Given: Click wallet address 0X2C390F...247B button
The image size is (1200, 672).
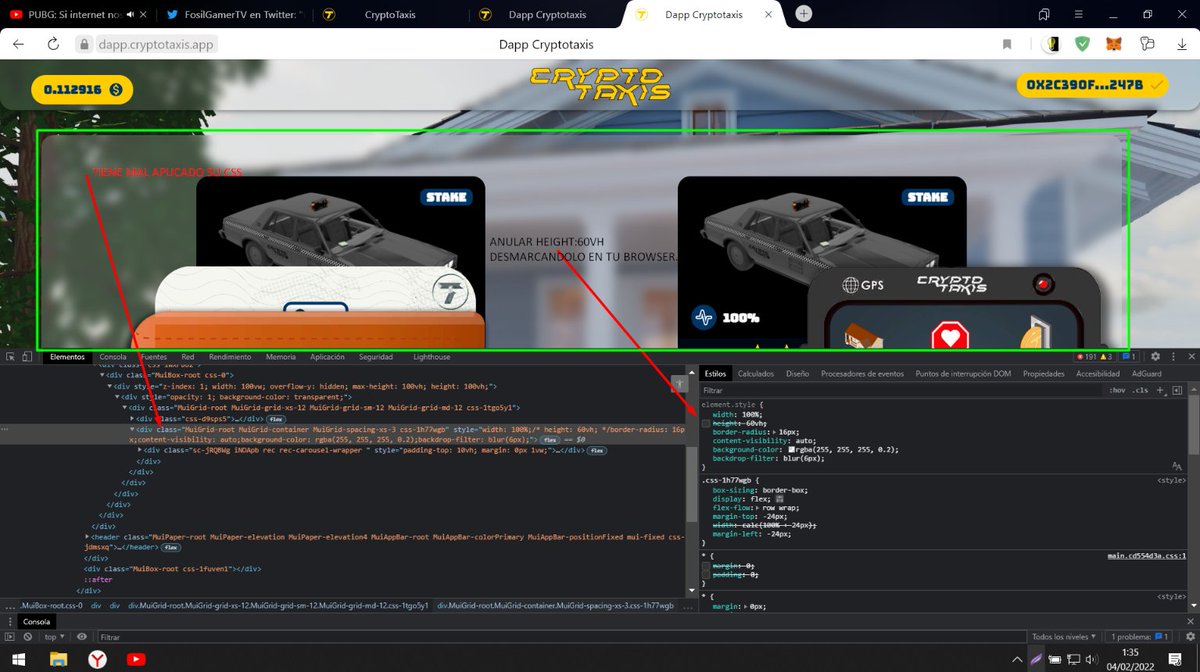Looking at the screenshot, I should (x=1093, y=86).
